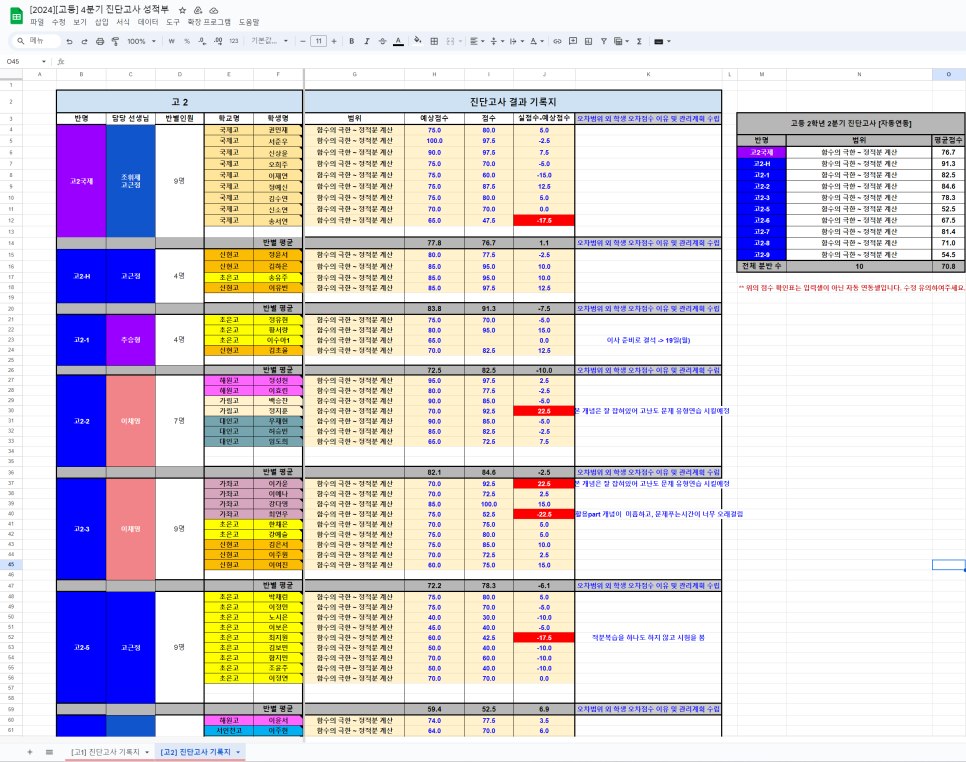Open horizontal align dropdown
Screen dimensions: 966x762
tap(477, 41)
